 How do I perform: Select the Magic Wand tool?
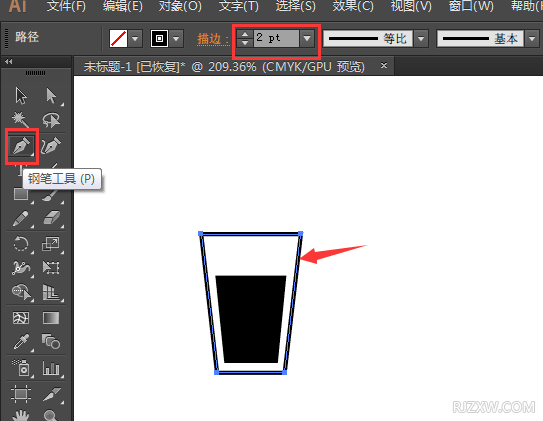tap(20, 120)
